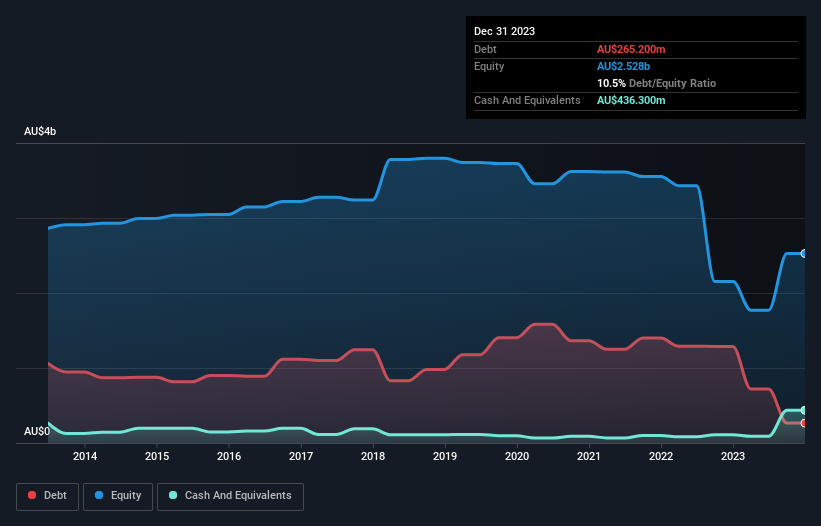
Task: Click the Equity row label in tooltip
Action: click(x=489, y=66)
